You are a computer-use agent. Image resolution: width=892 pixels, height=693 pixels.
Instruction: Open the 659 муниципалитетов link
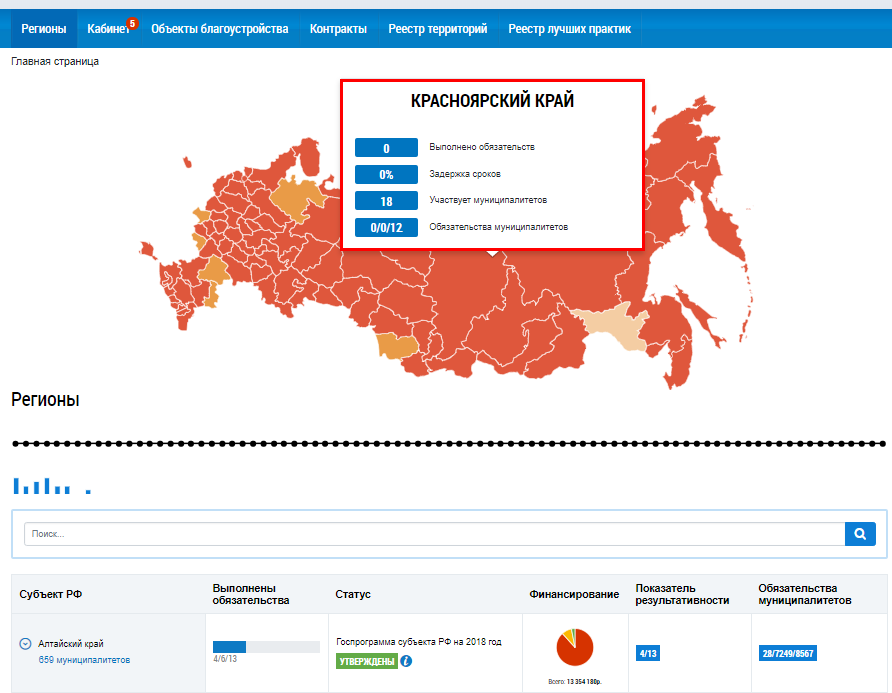coord(84,660)
